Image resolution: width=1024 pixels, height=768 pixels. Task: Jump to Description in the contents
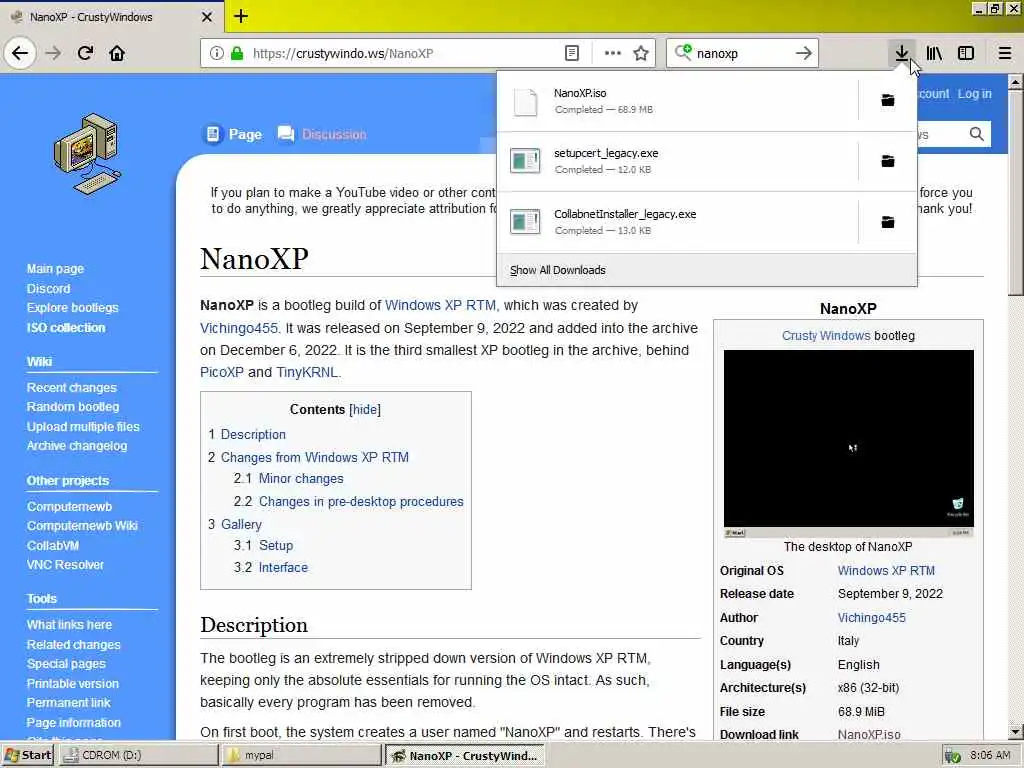(x=253, y=434)
